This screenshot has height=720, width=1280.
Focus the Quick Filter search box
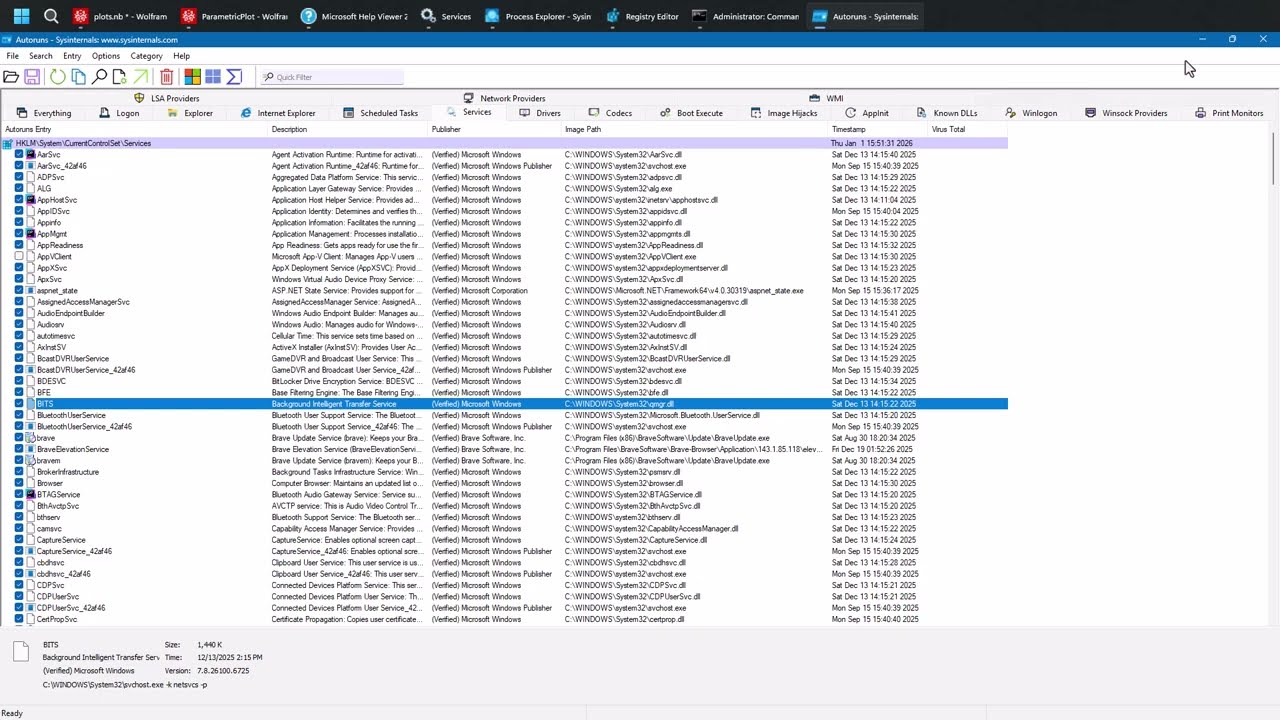pos(332,77)
